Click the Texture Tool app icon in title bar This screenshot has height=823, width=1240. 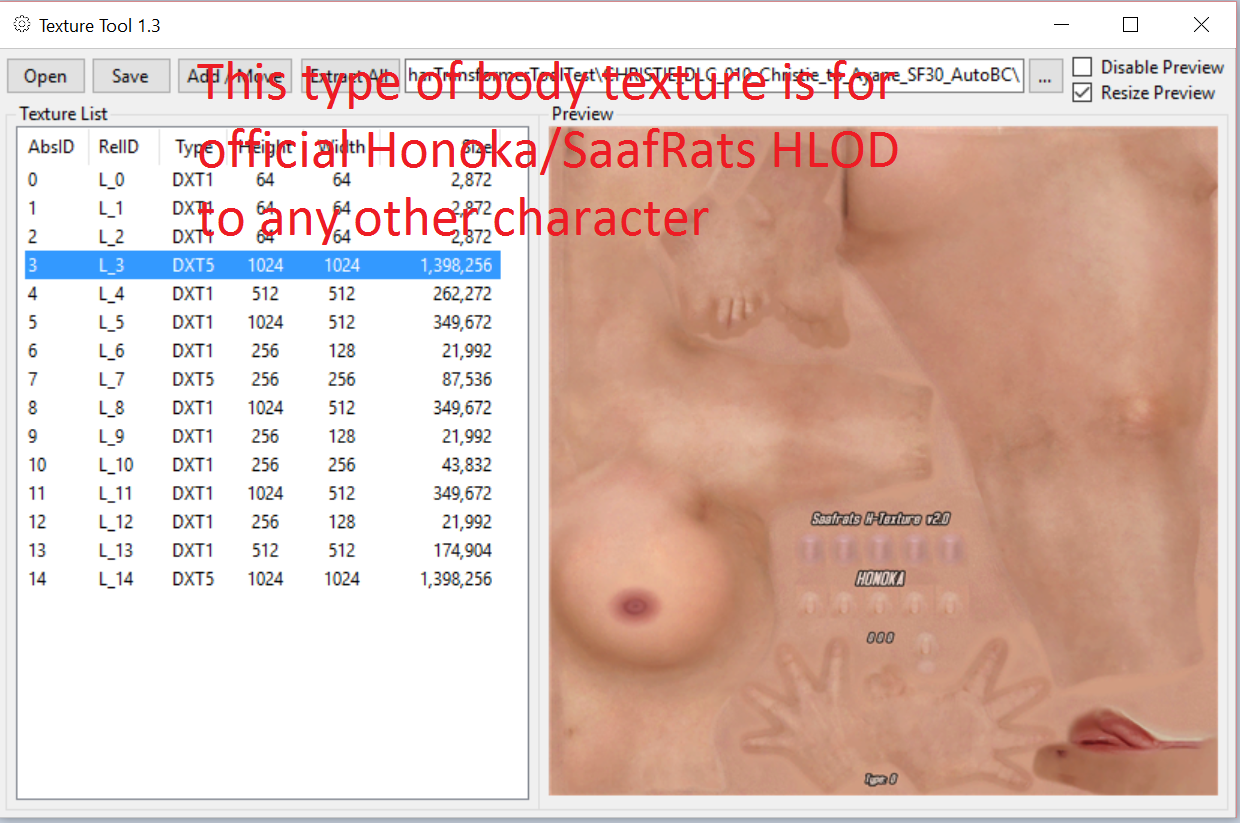point(21,25)
